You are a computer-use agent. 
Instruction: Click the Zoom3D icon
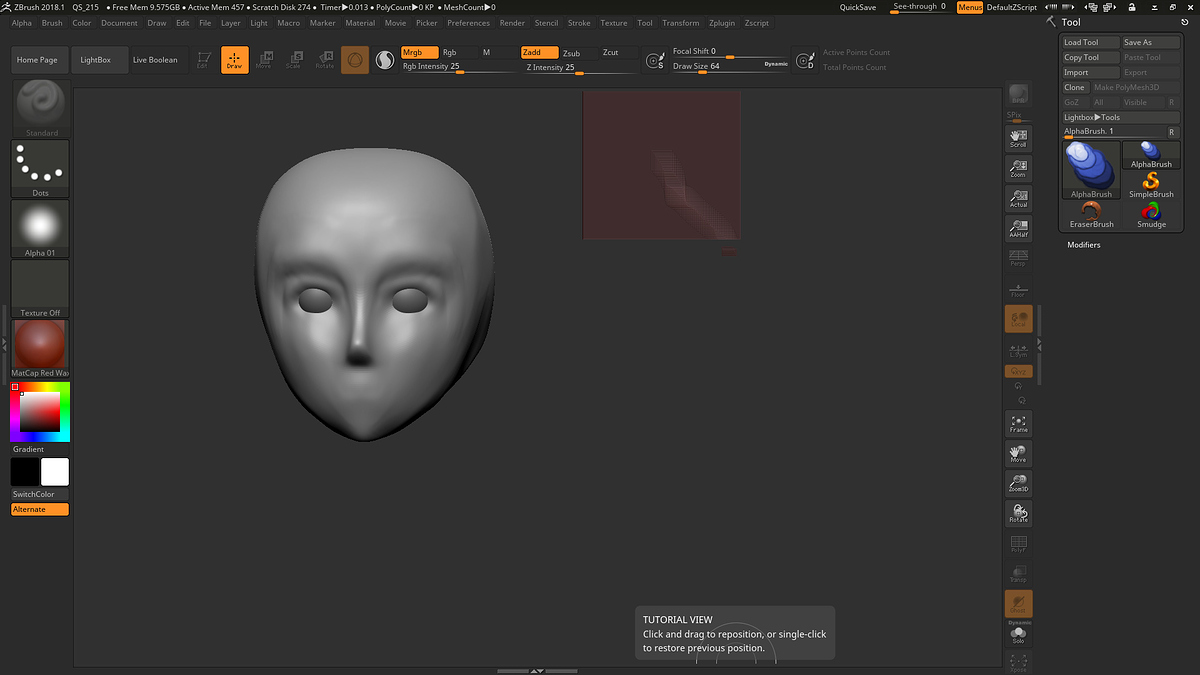(1018, 484)
